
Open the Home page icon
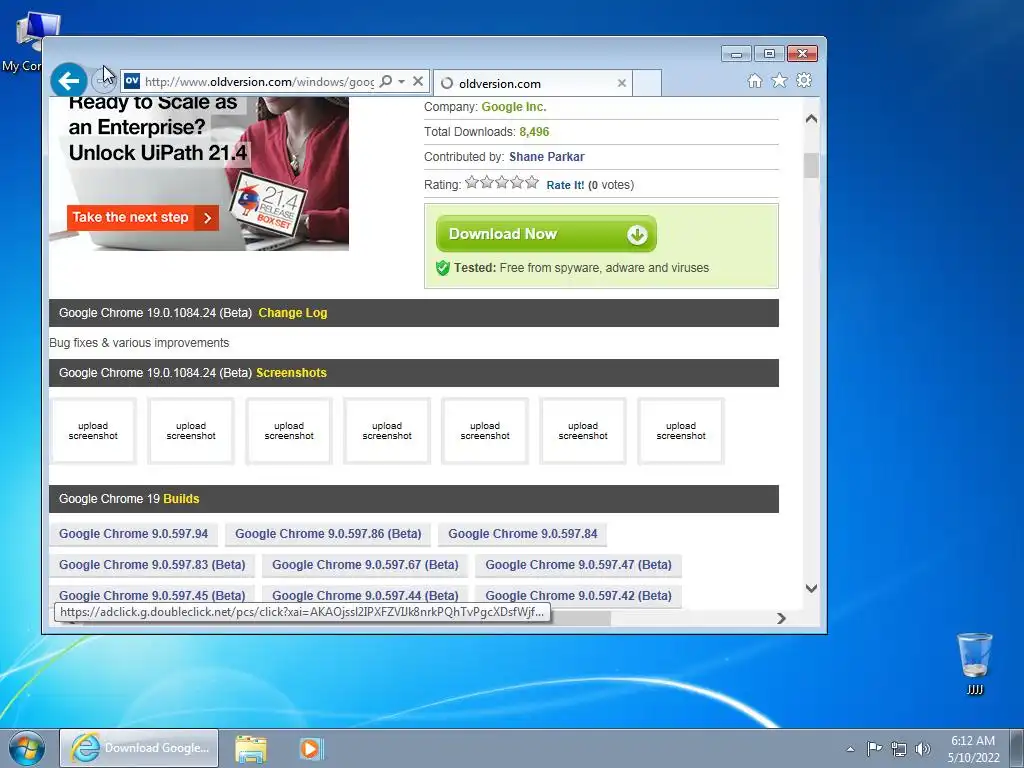click(x=755, y=80)
